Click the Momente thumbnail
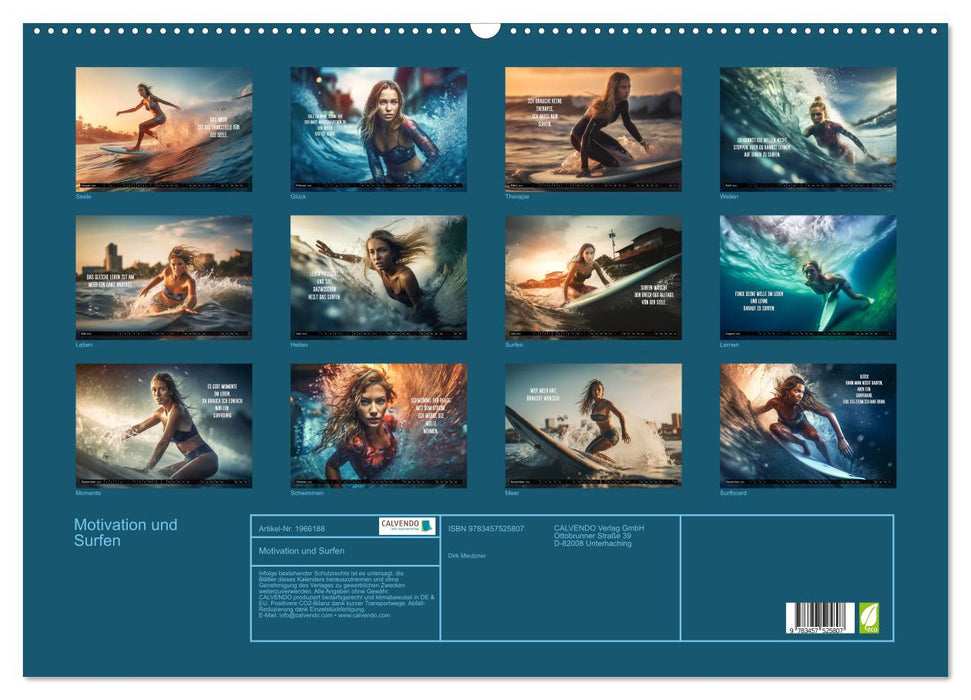This screenshot has height=700, width=971. click(x=164, y=426)
